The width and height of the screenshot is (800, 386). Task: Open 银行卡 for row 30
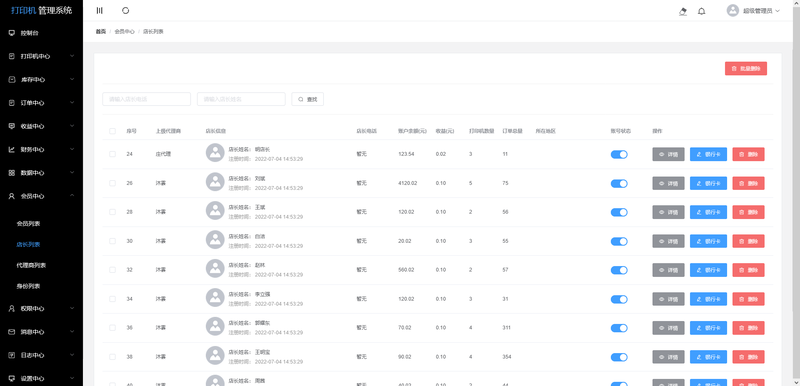(708, 241)
